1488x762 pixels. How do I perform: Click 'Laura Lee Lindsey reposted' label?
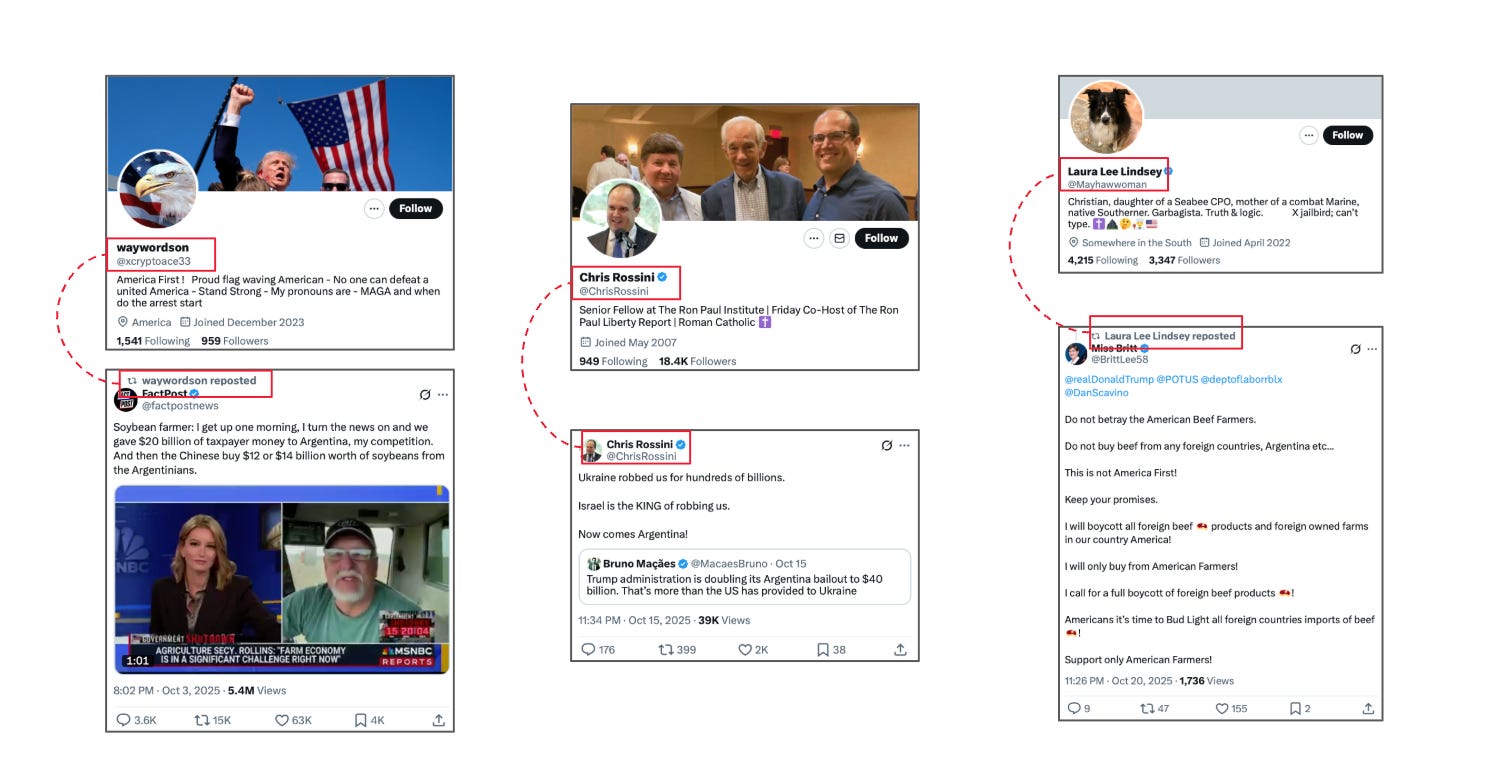[1170, 336]
